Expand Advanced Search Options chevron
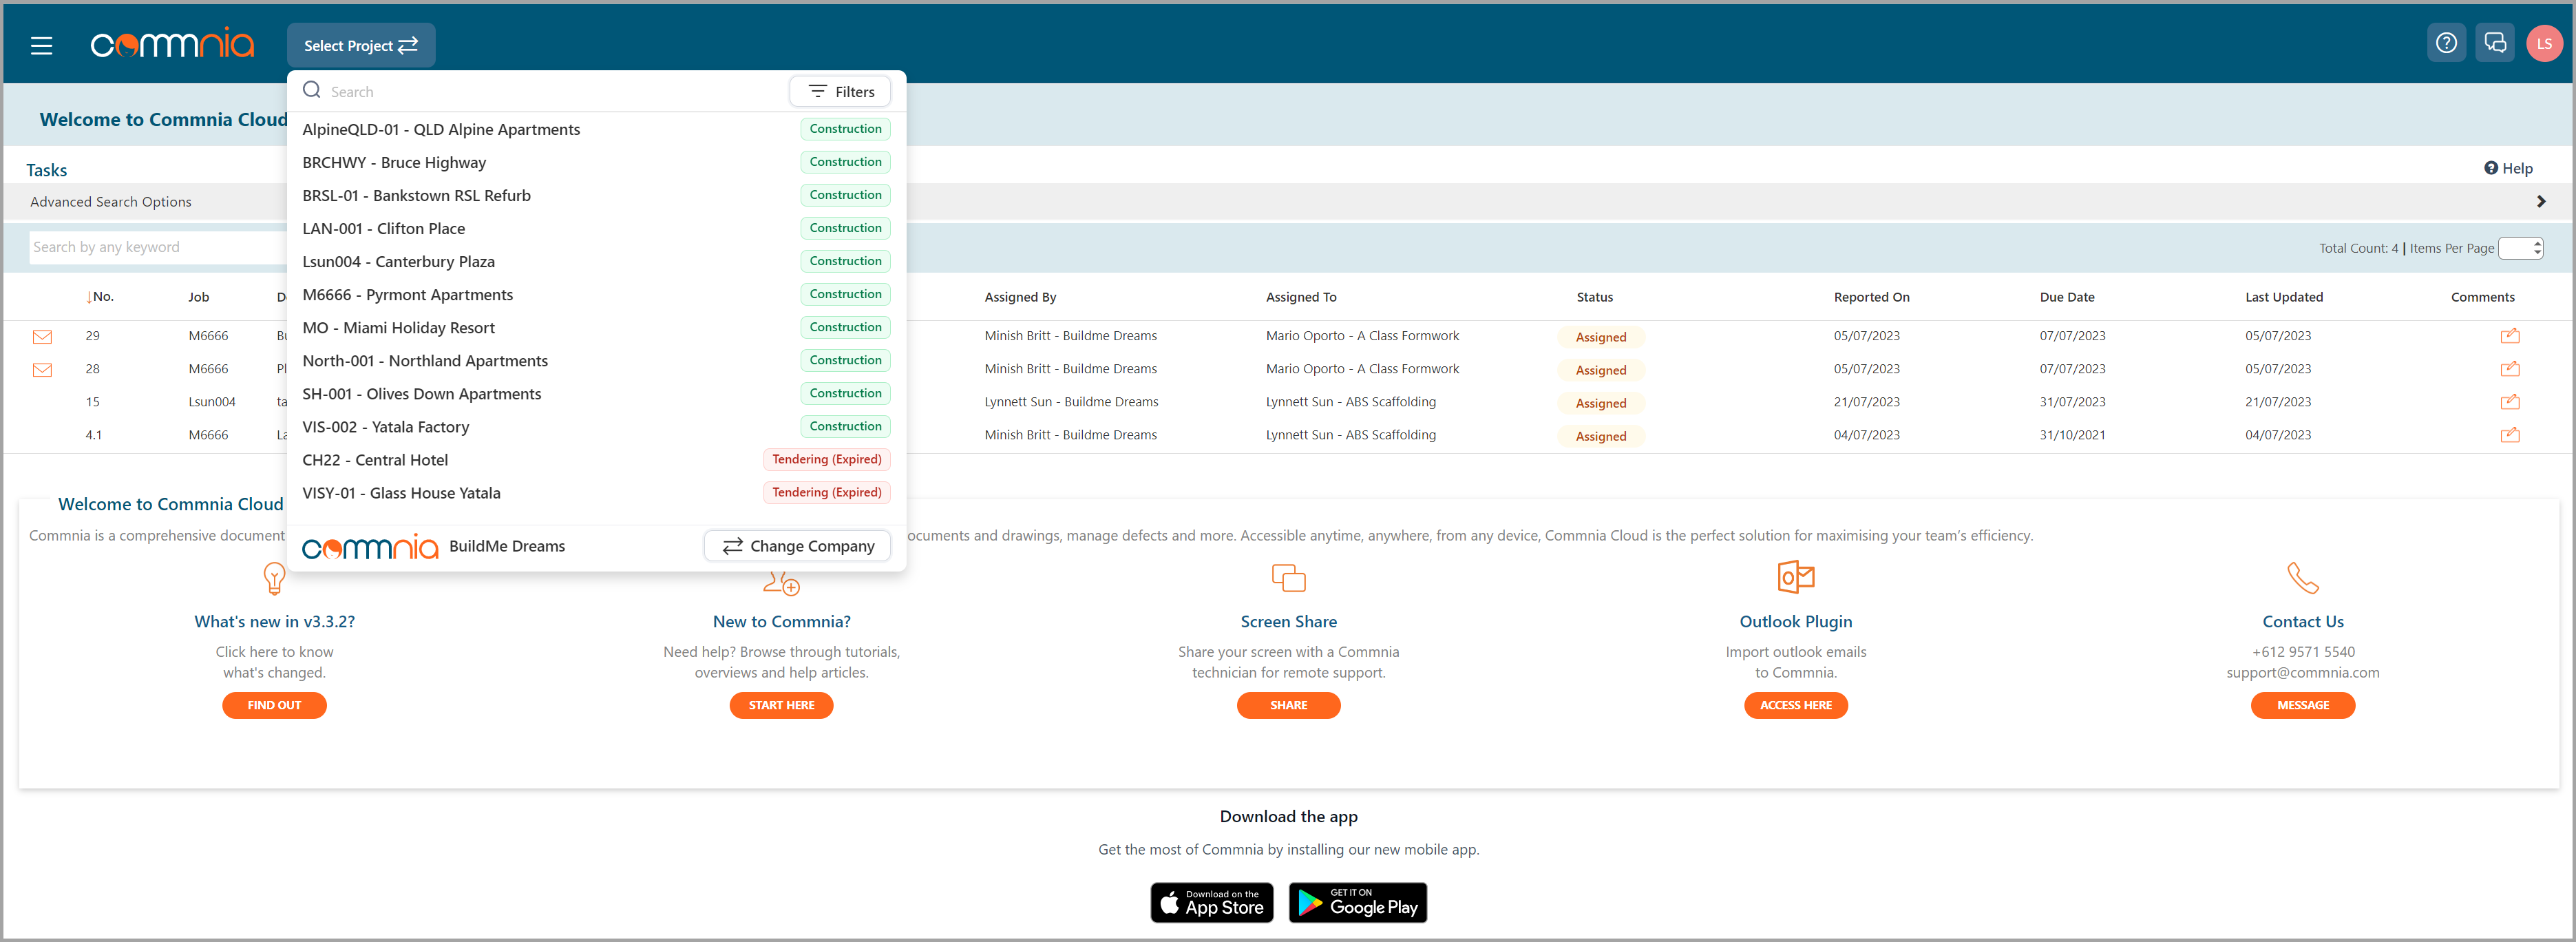The image size is (2576, 942). tap(2541, 201)
